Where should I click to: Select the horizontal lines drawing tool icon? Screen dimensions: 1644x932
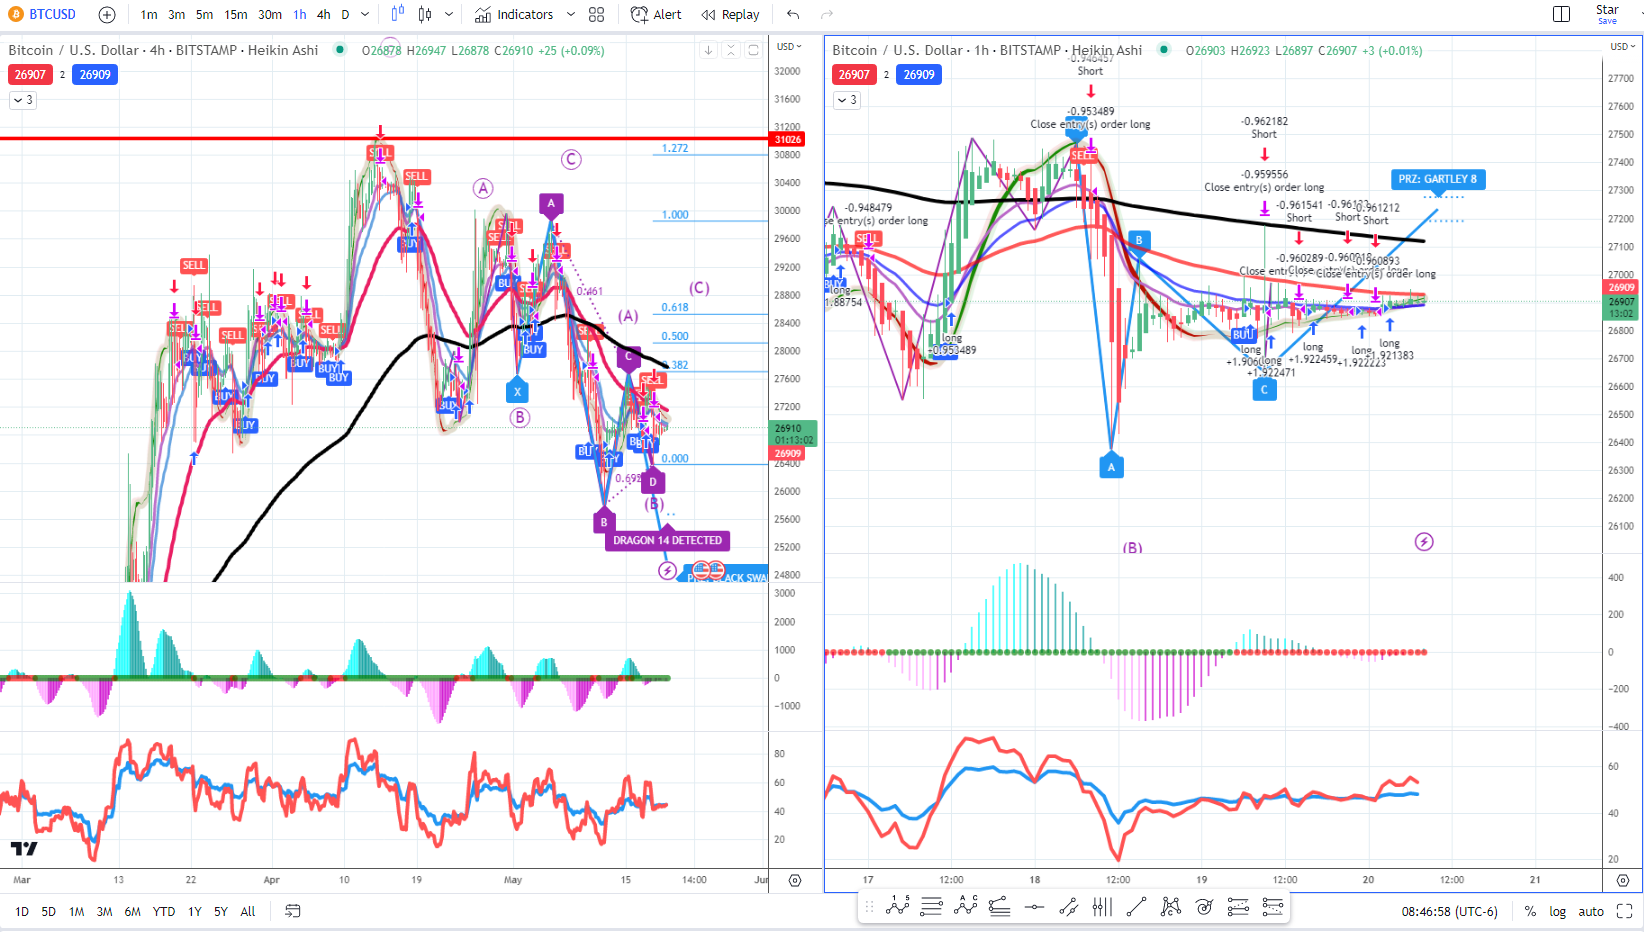[x=931, y=907]
